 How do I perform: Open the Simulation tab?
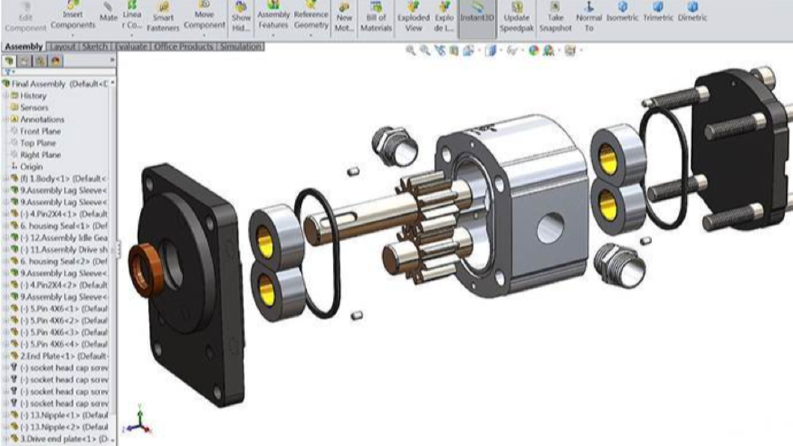click(241, 47)
